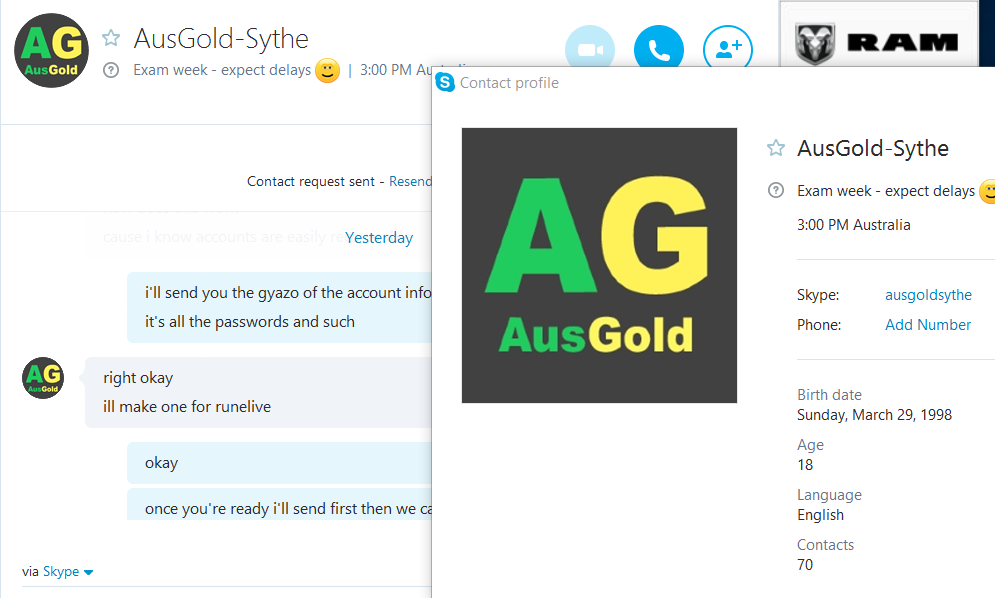The width and height of the screenshot is (995, 598).
Task: Click AusGold avatar beside 'right okay' message
Action: pyautogui.click(x=43, y=378)
